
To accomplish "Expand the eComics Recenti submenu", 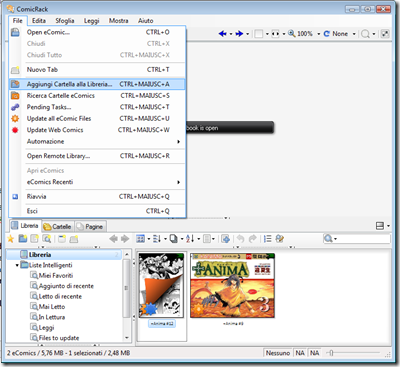I will 97,182.
